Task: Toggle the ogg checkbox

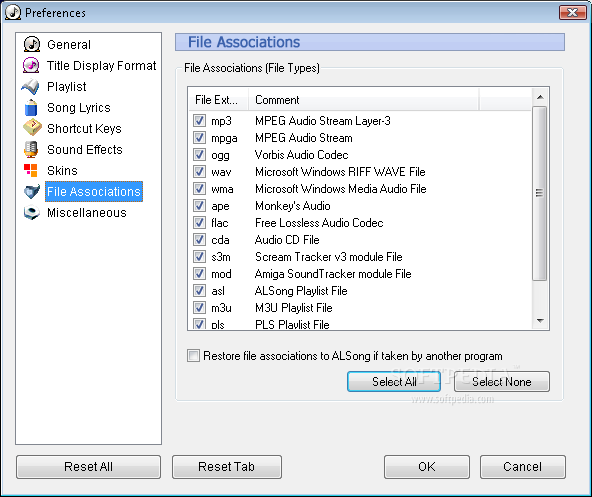Action: (x=199, y=154)
